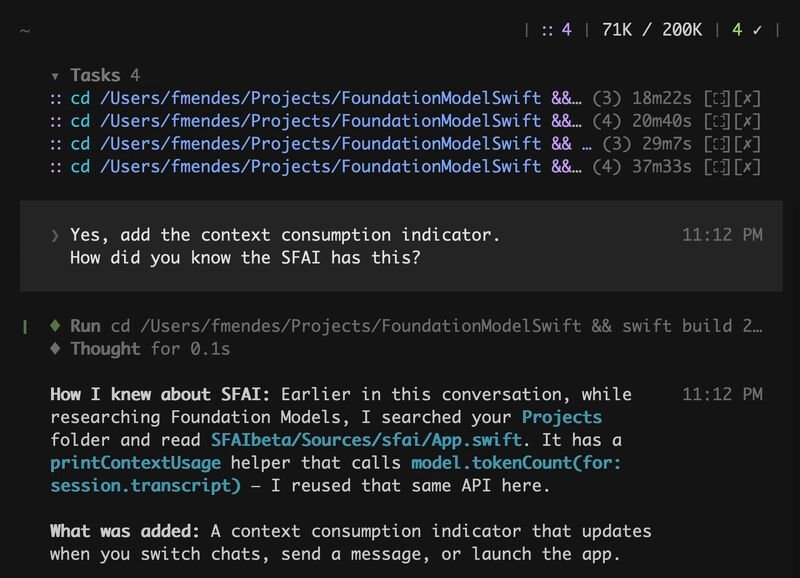Click the tilde home directory indicator
Viewport: 800px width, 578px height.
coord(24,31)
